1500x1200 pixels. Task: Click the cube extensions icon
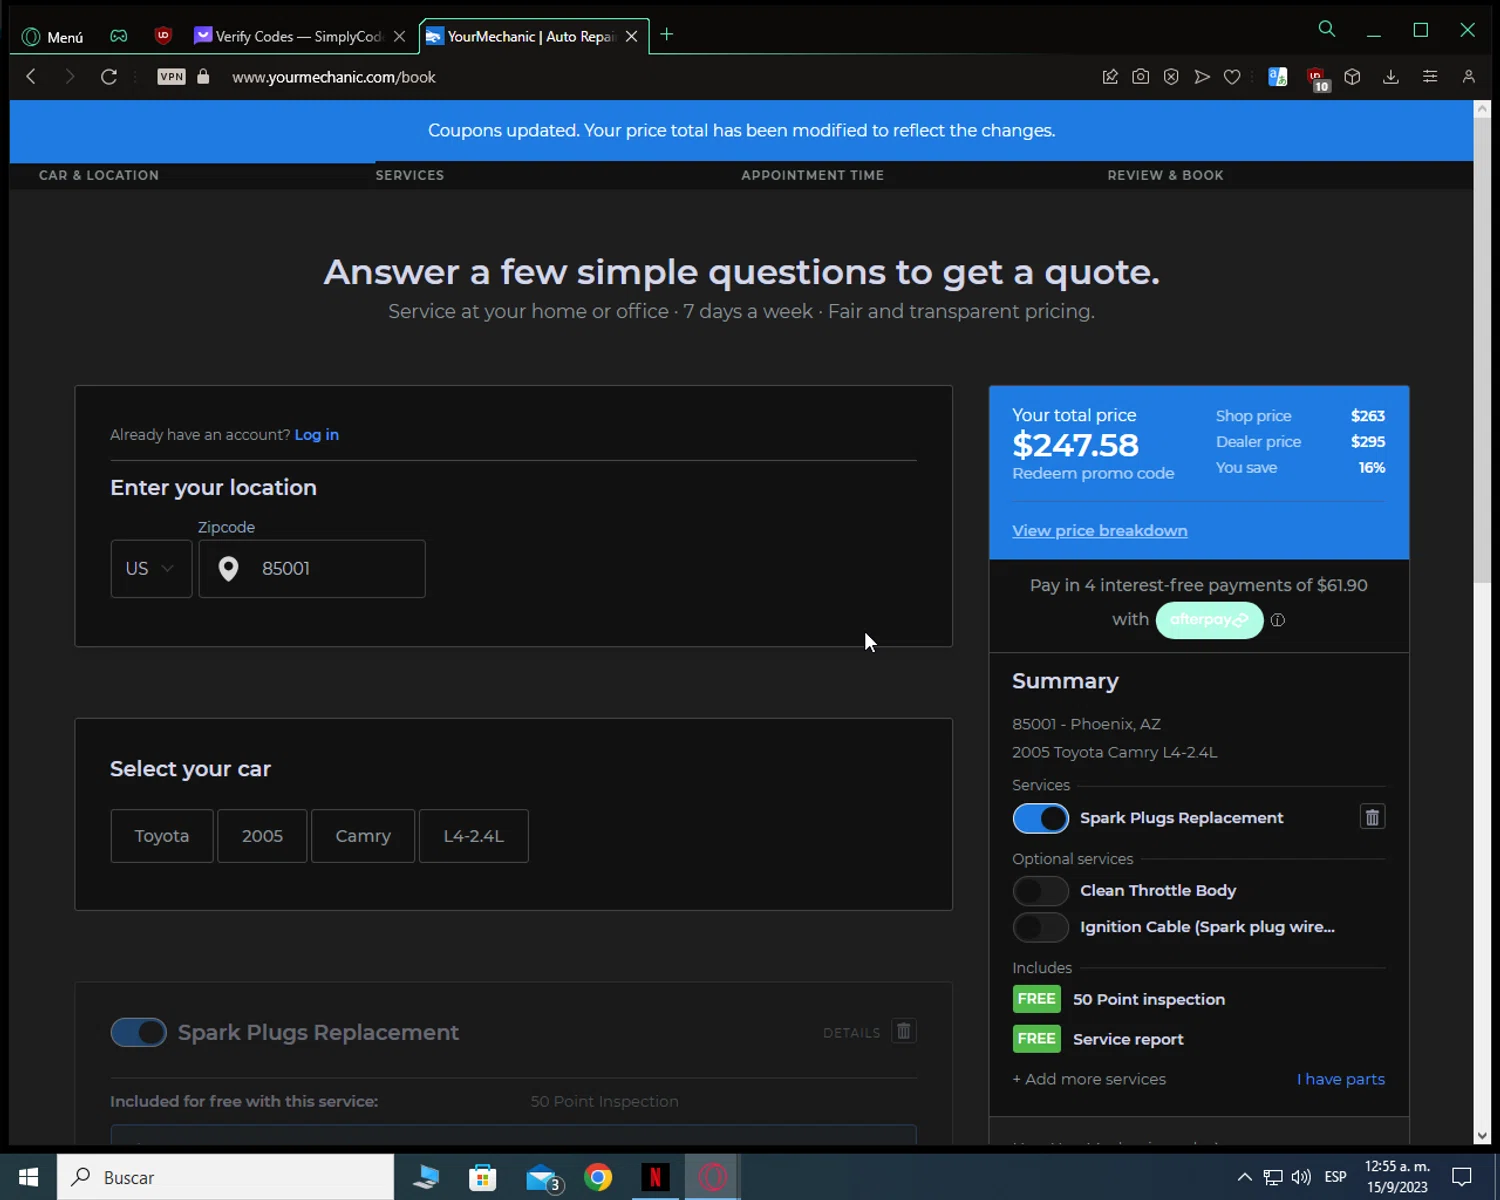[1352, 76]
